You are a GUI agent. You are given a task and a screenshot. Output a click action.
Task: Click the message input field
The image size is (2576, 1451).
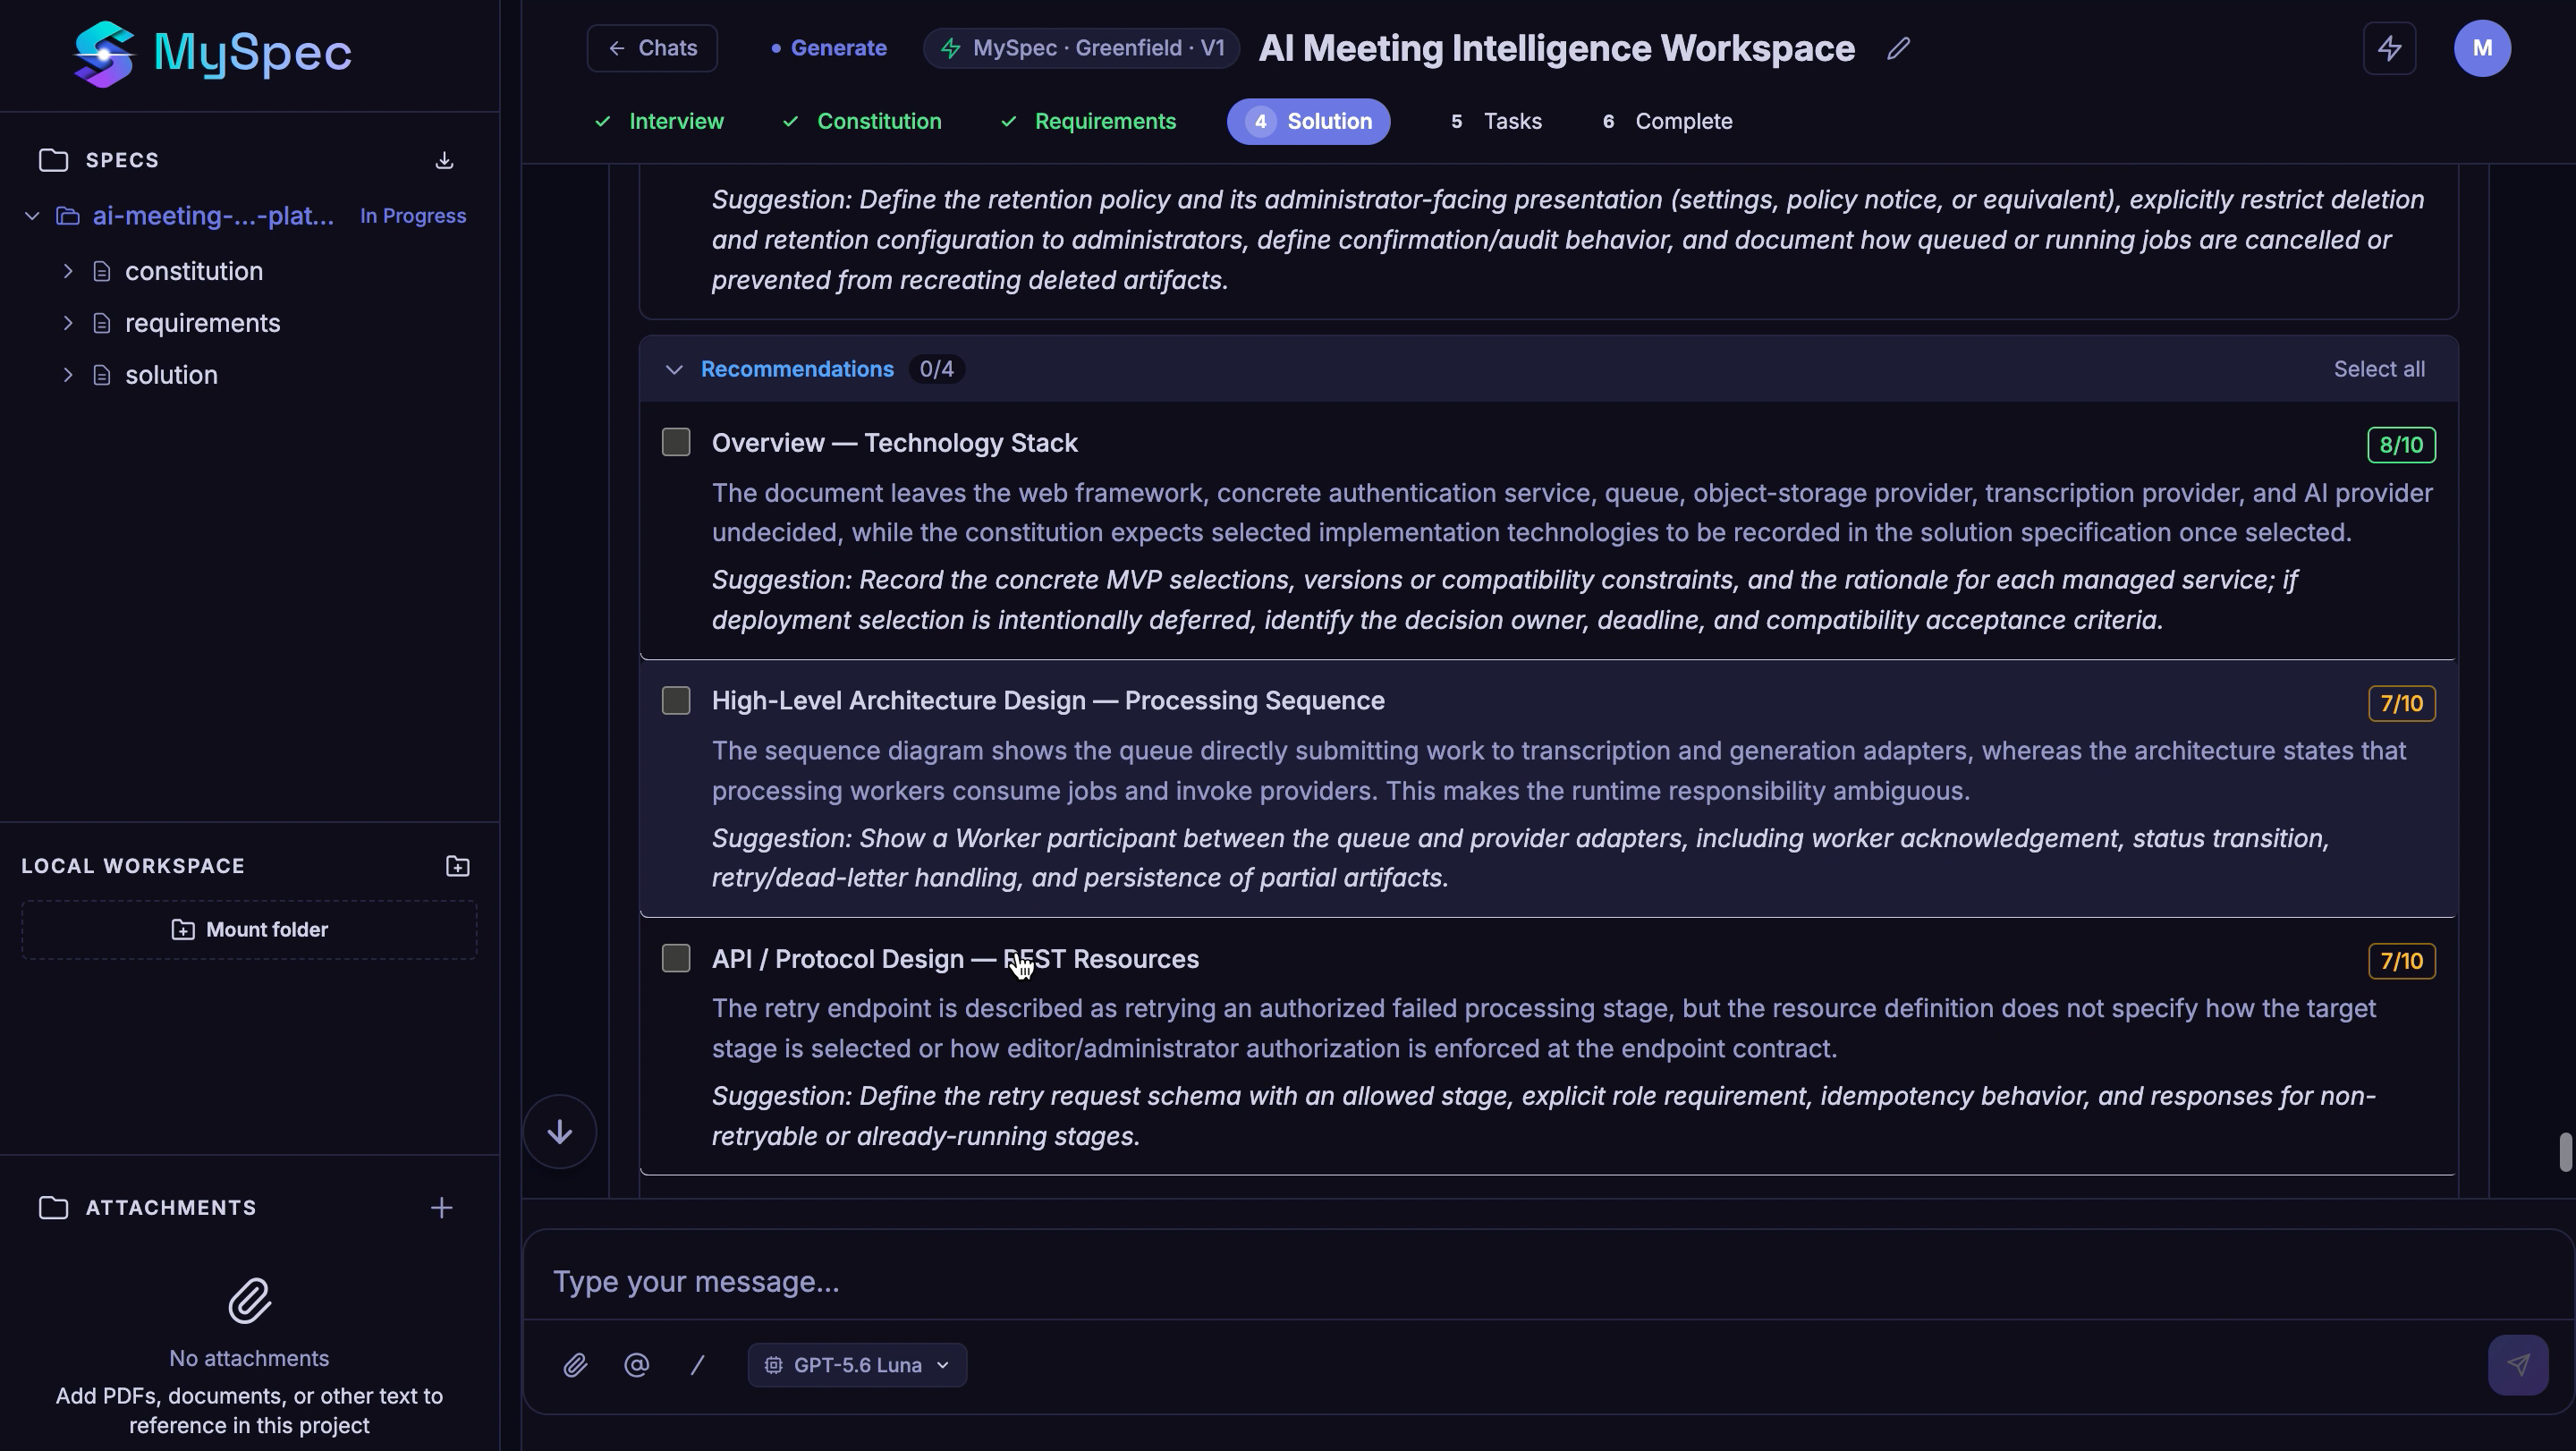coord(1548,1282)
